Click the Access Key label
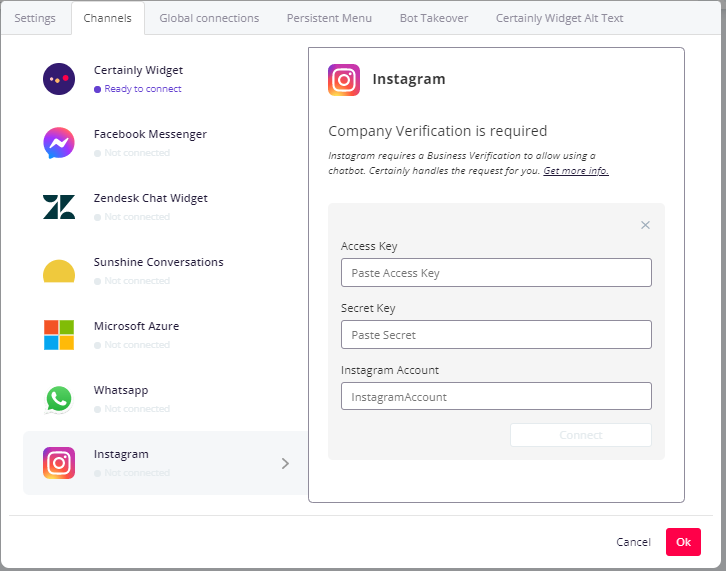 point(369,246)
